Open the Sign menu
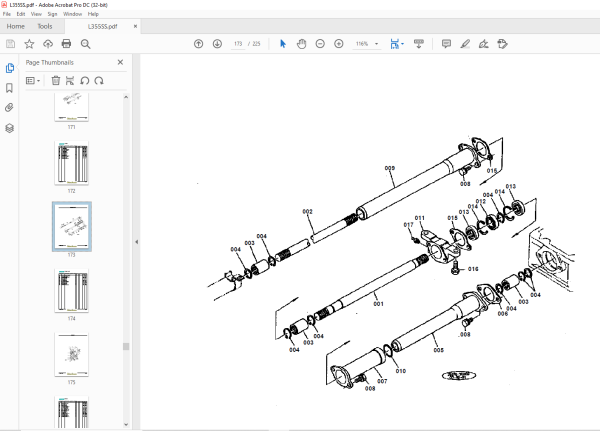Image resolution: width=600 pixels, height=431 pixels. click(52, 14)
